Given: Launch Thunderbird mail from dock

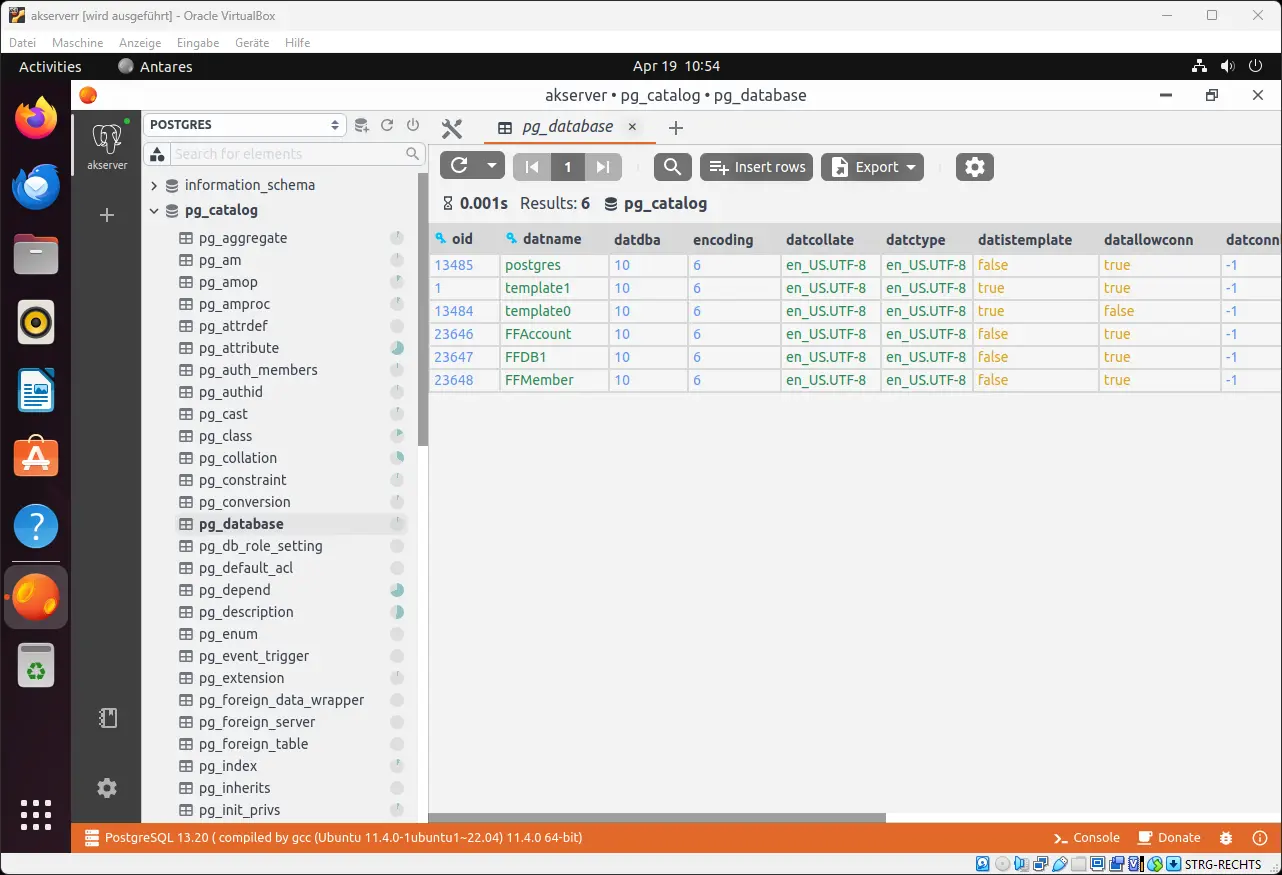Looking at the screenshot, I should tap(36, 187).
